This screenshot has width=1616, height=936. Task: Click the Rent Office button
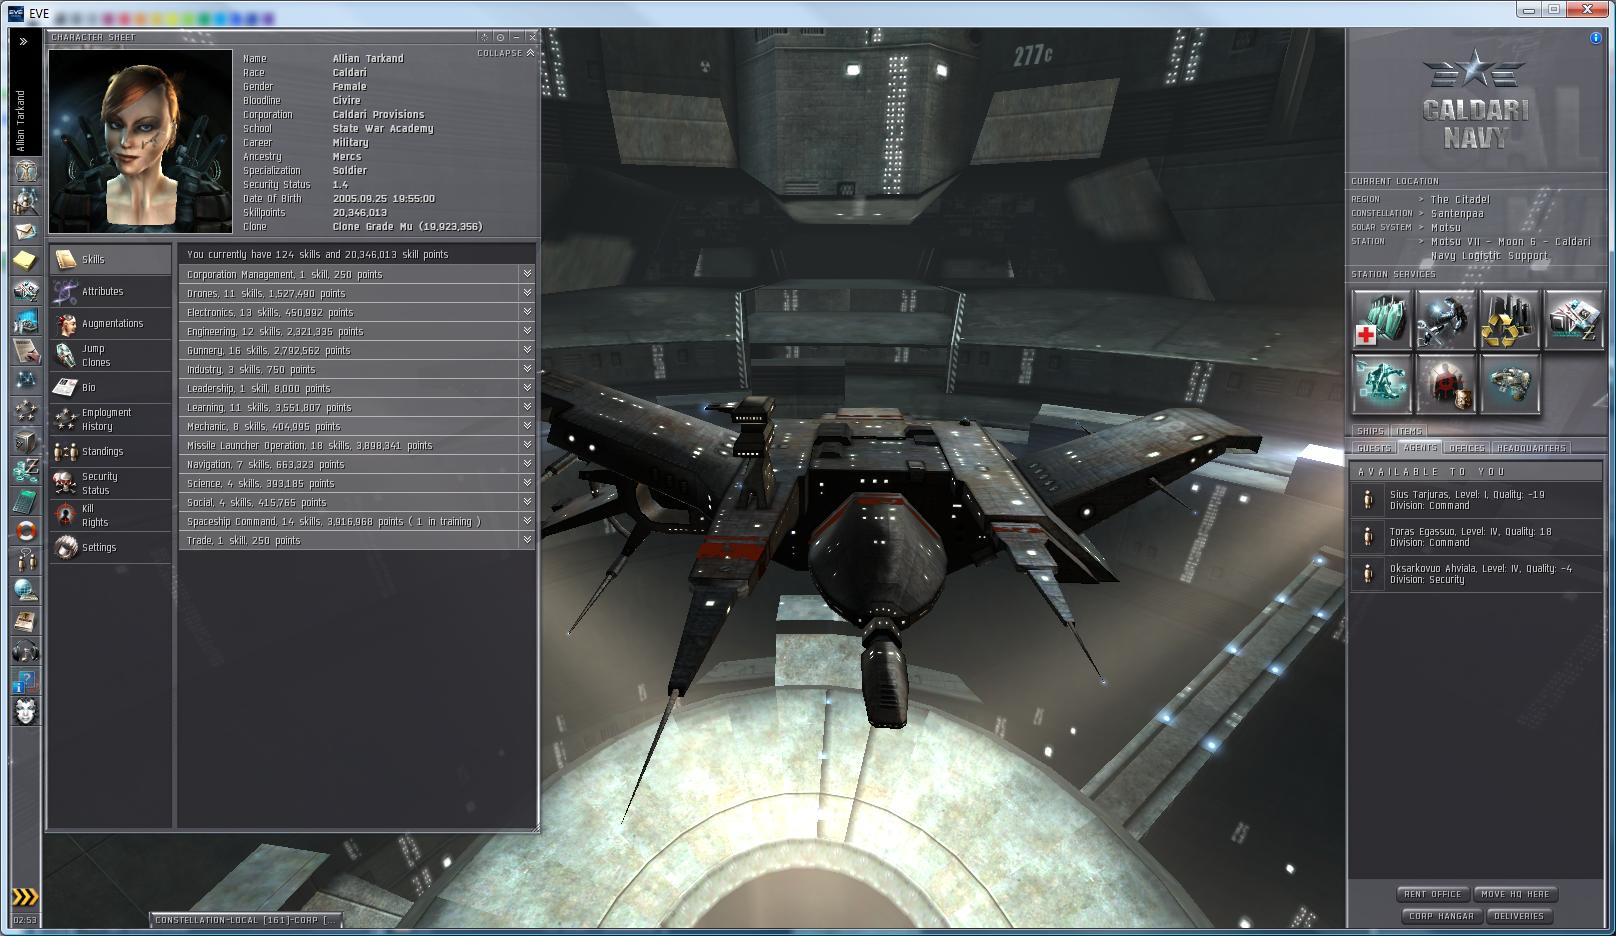point(1433,894)
